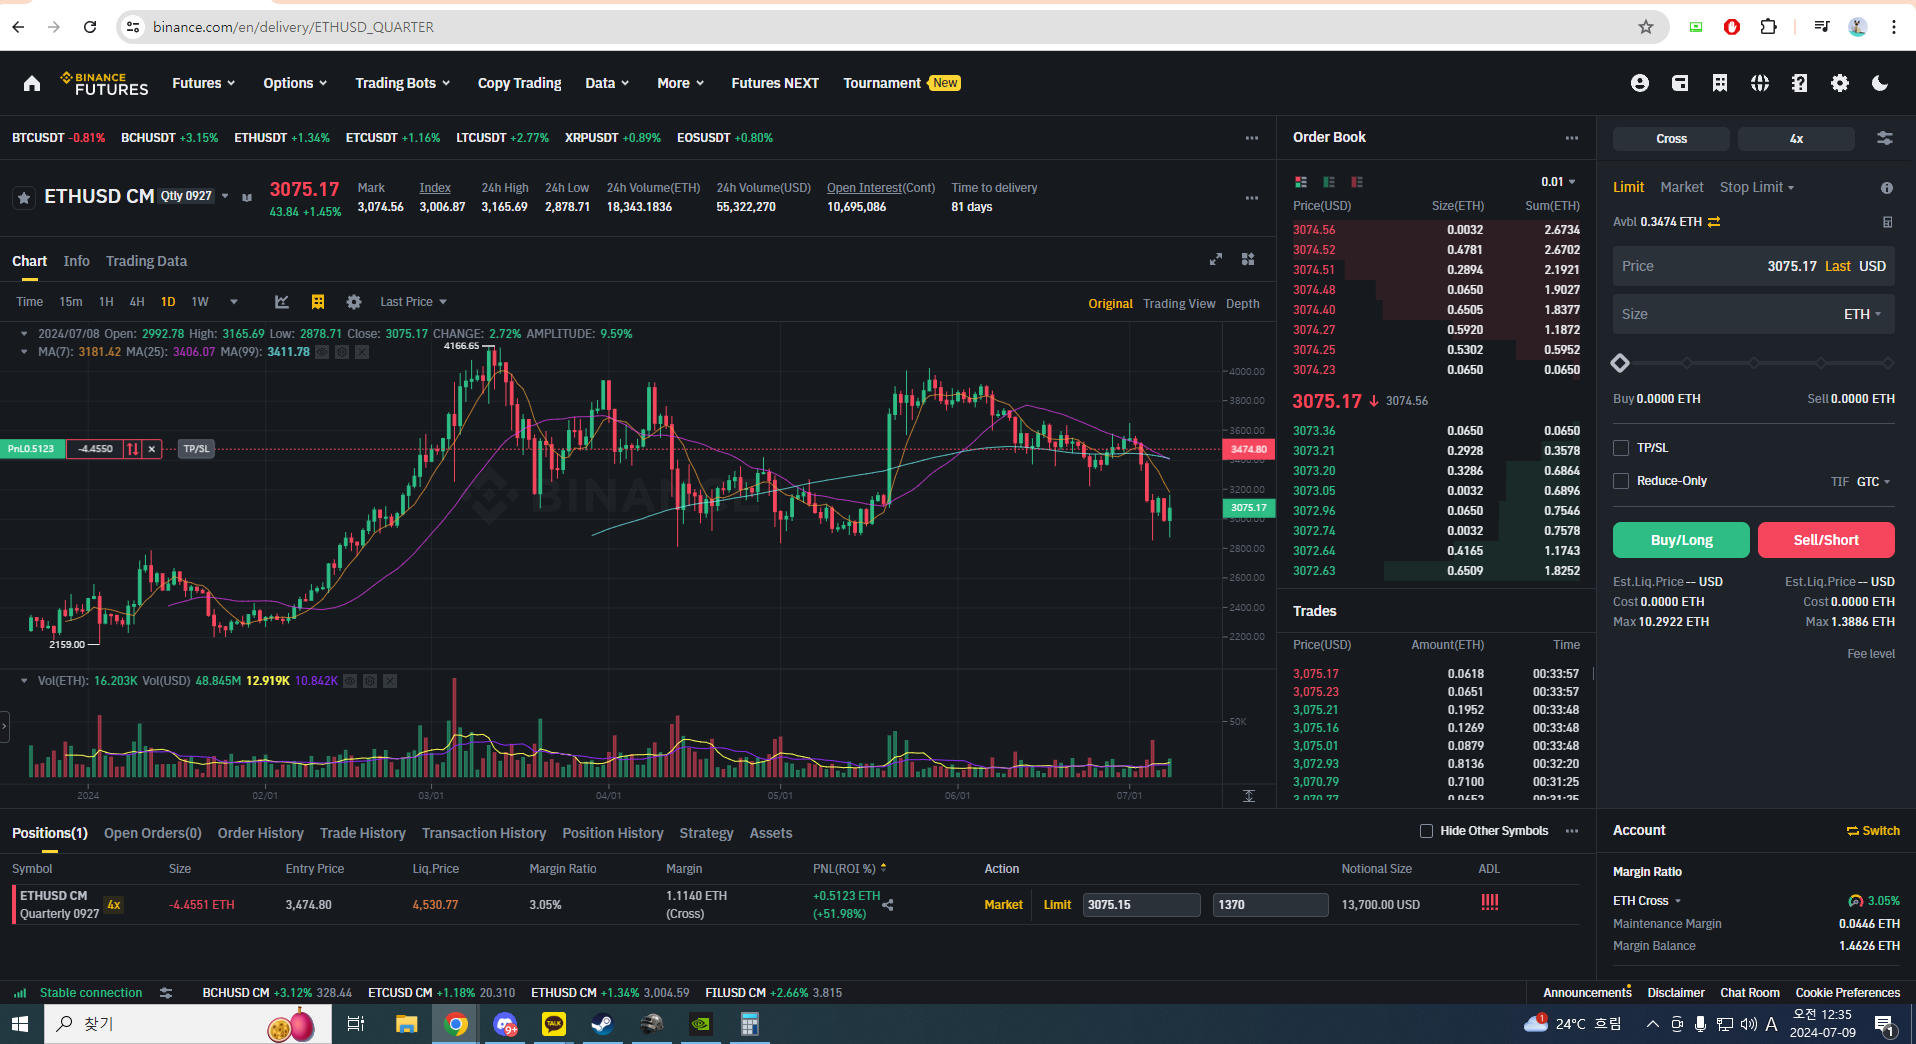Open the account profile icon

click(x=1639, y=83)
